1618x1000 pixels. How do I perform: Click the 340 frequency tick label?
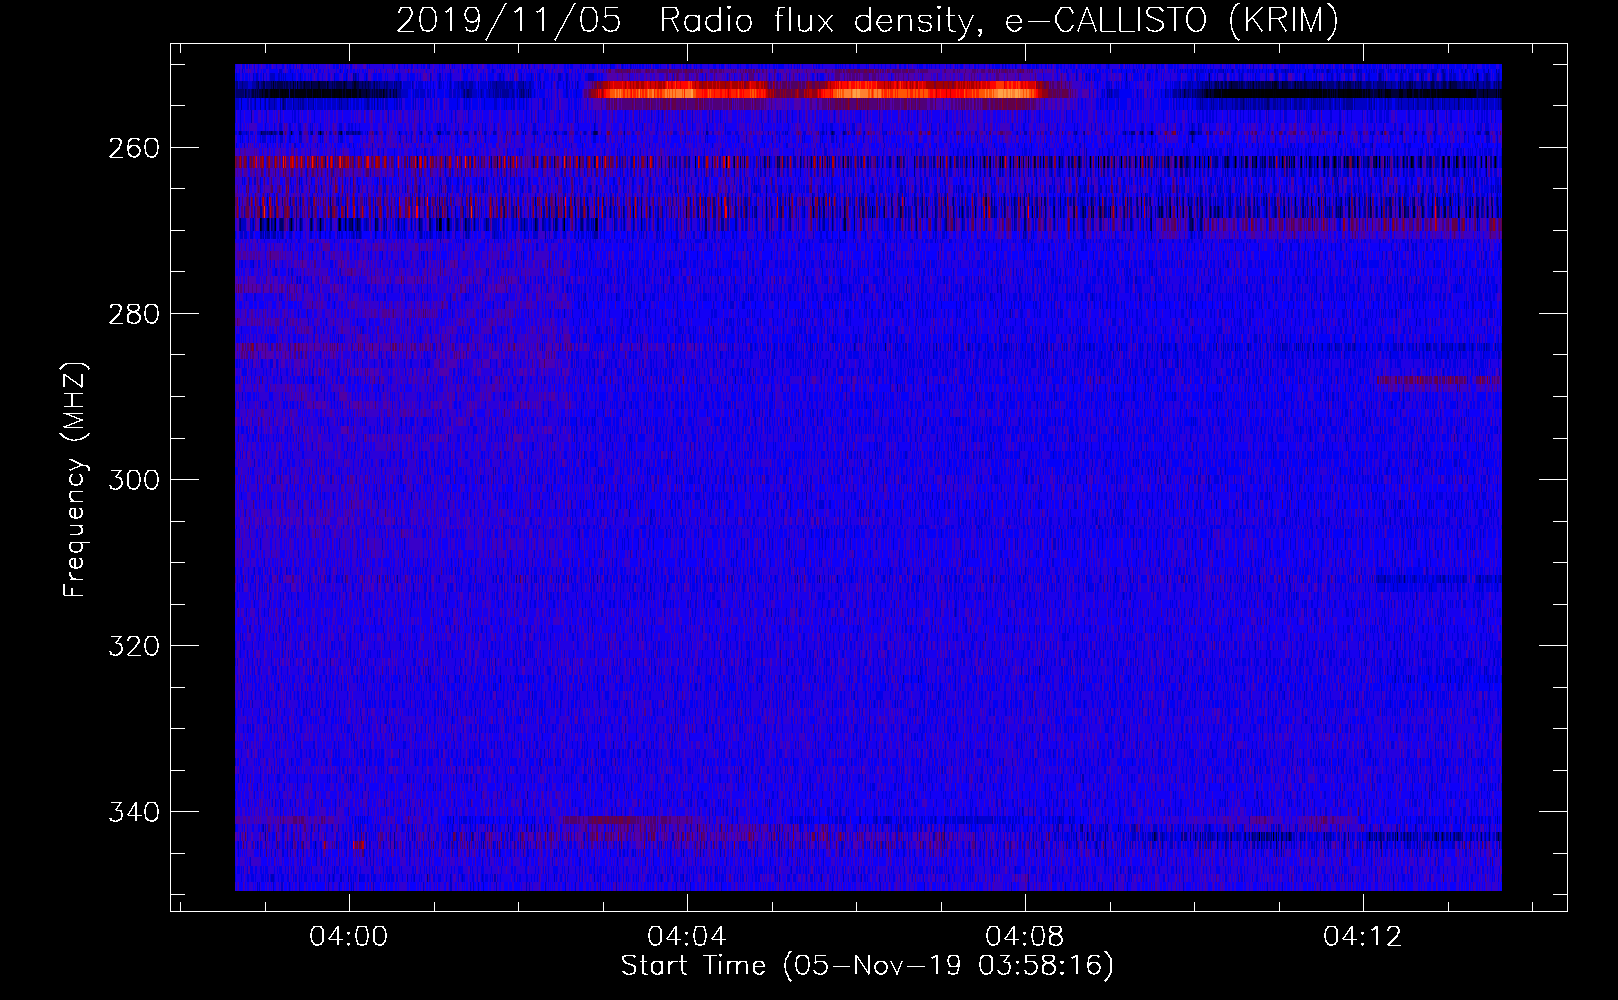click(134, 812)
